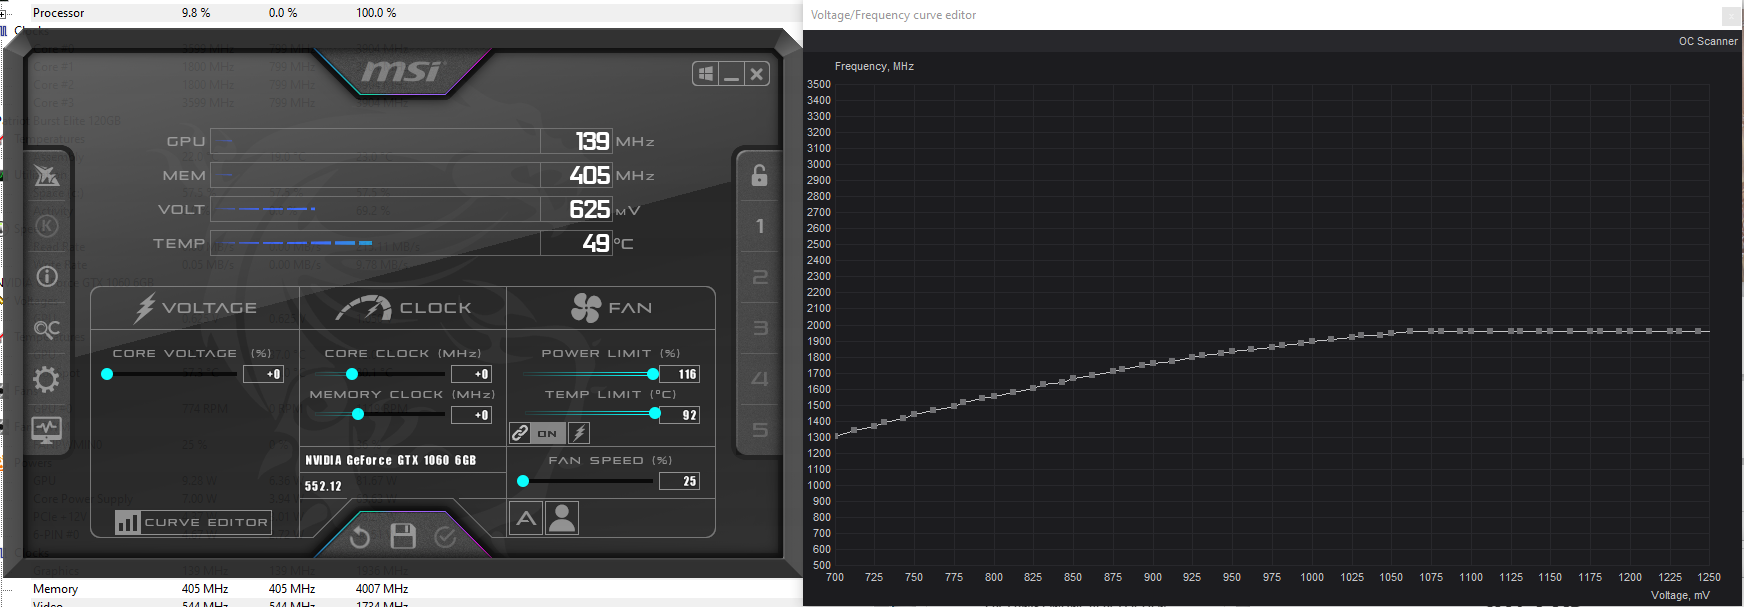Viewport: 1744px width, 607px height.
Task: Focus the Memory Clock +0 value field
Action: tap(471, 415)
